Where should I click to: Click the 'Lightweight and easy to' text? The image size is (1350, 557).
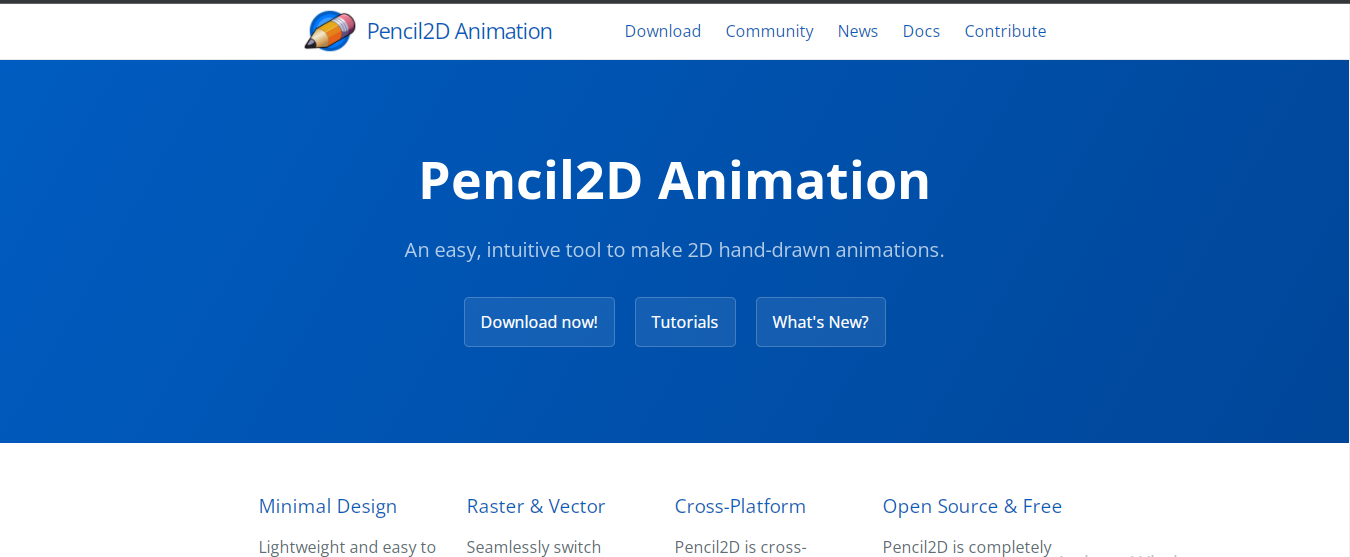click(x=347, y=547)
